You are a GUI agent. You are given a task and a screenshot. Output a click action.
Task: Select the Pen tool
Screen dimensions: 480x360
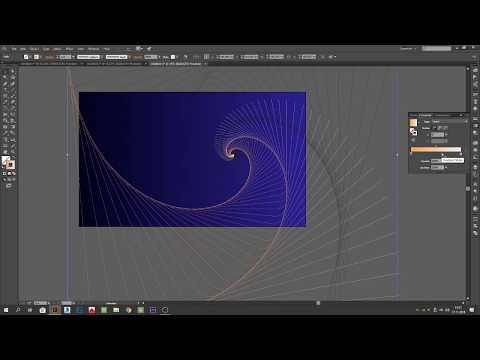point(5,84)
